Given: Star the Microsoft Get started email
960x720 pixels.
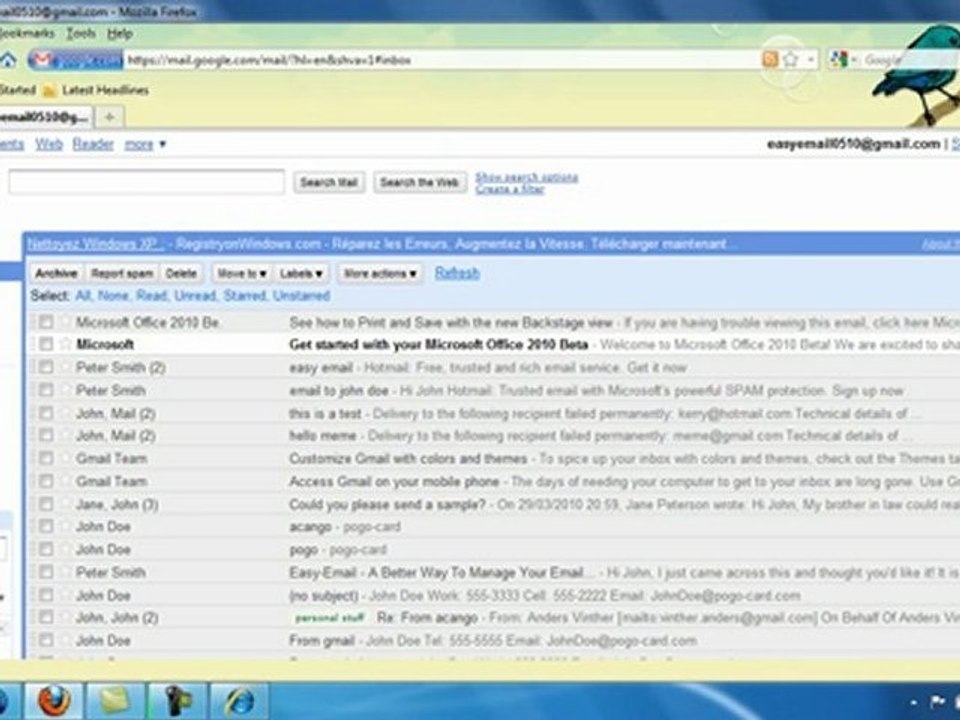Looking at the screenshot, I should pos(66,344).
